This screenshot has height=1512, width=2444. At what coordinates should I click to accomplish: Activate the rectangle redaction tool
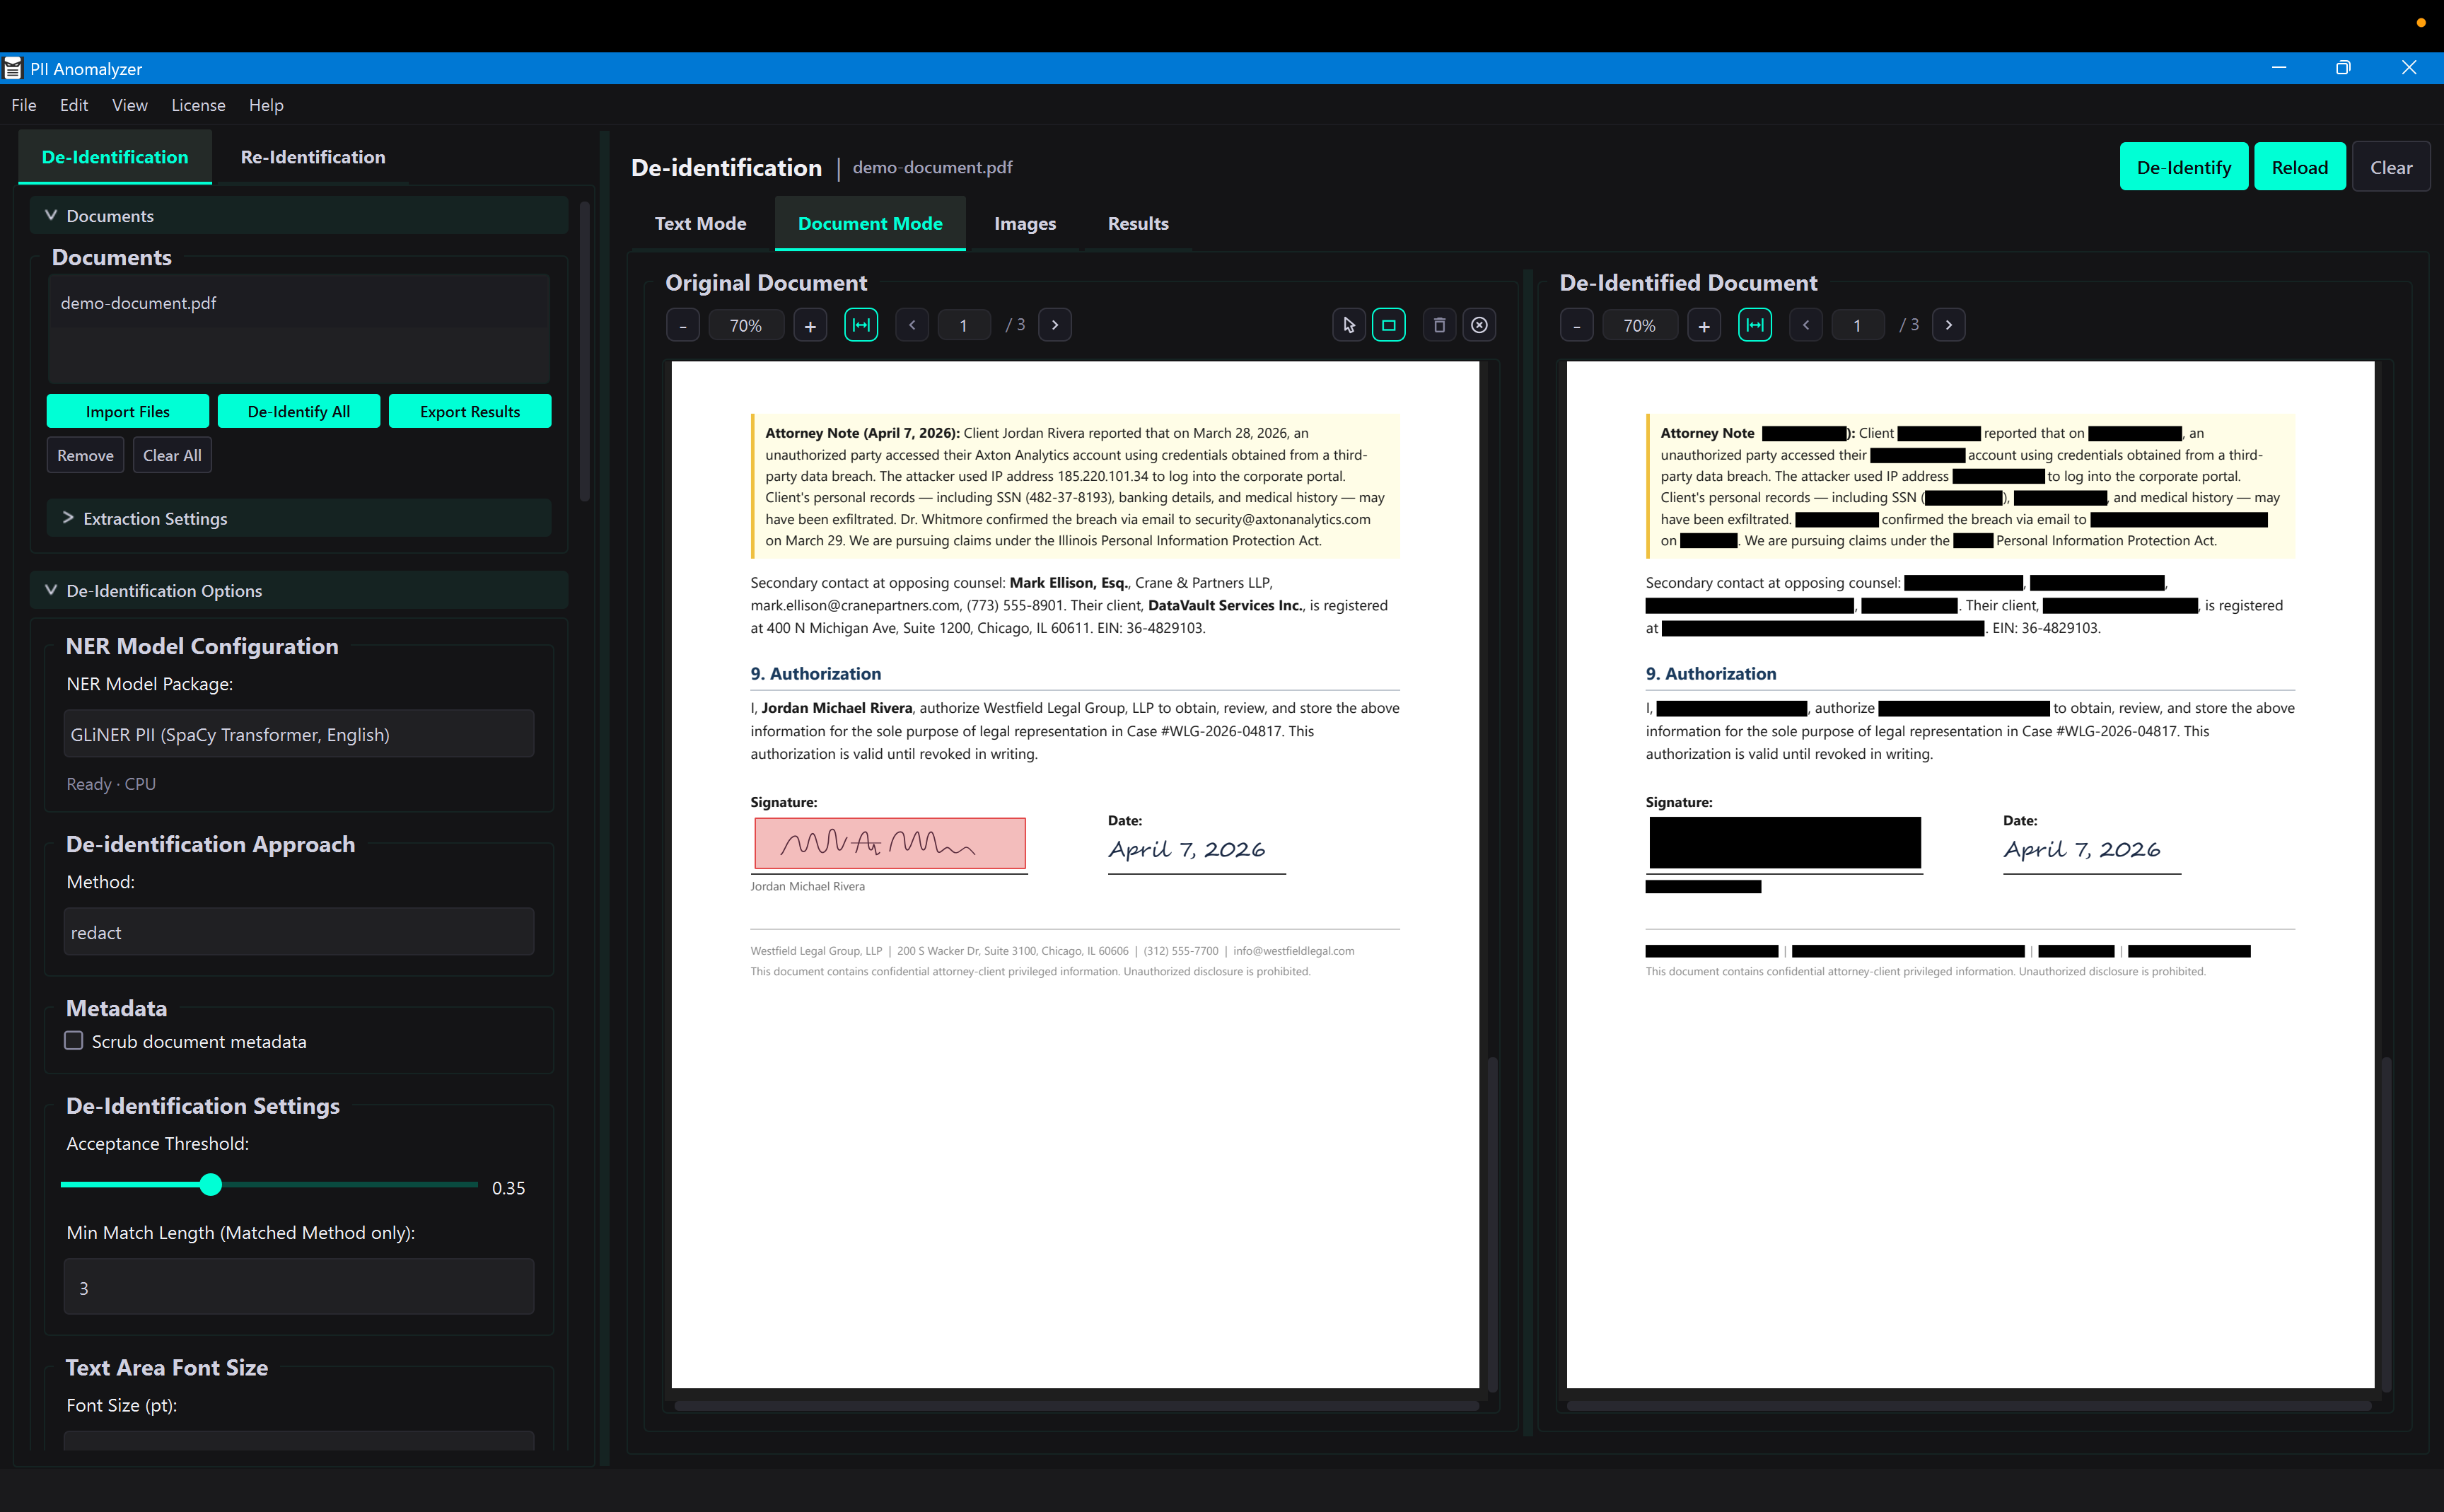coord(1388,324)
